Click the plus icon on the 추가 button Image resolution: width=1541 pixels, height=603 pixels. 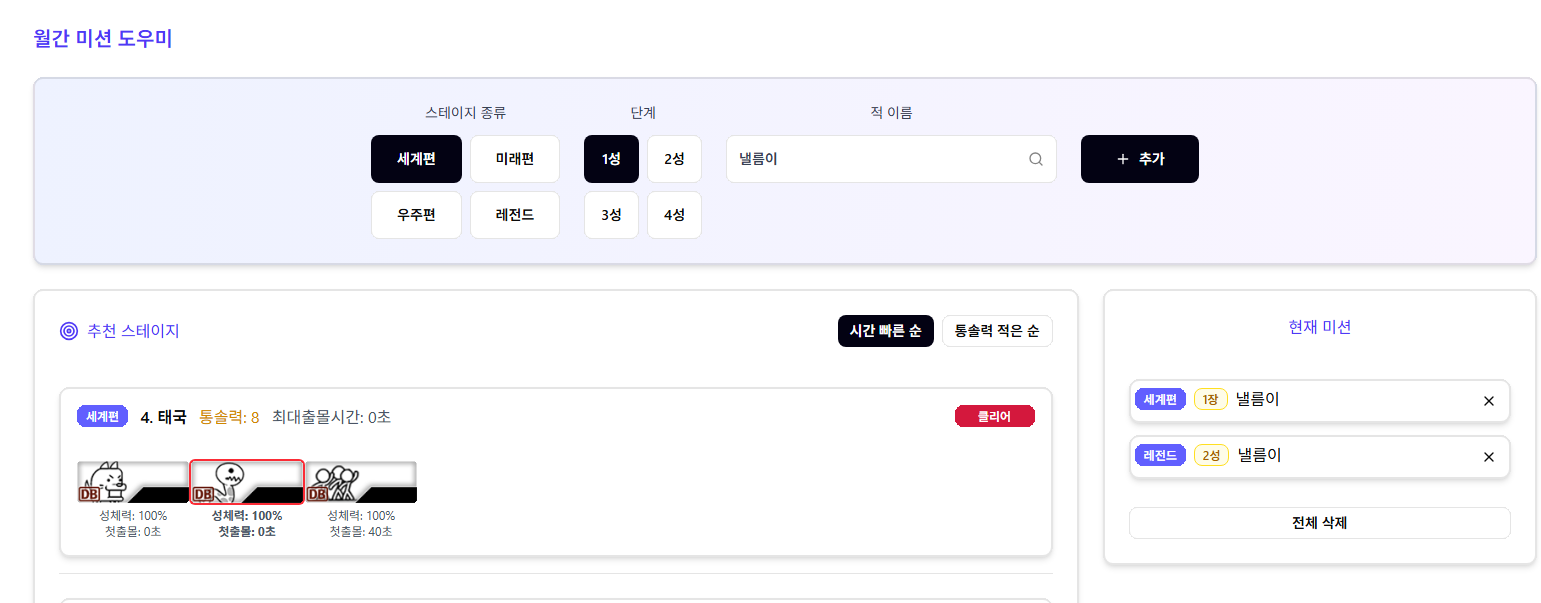tap(1122, 159)
